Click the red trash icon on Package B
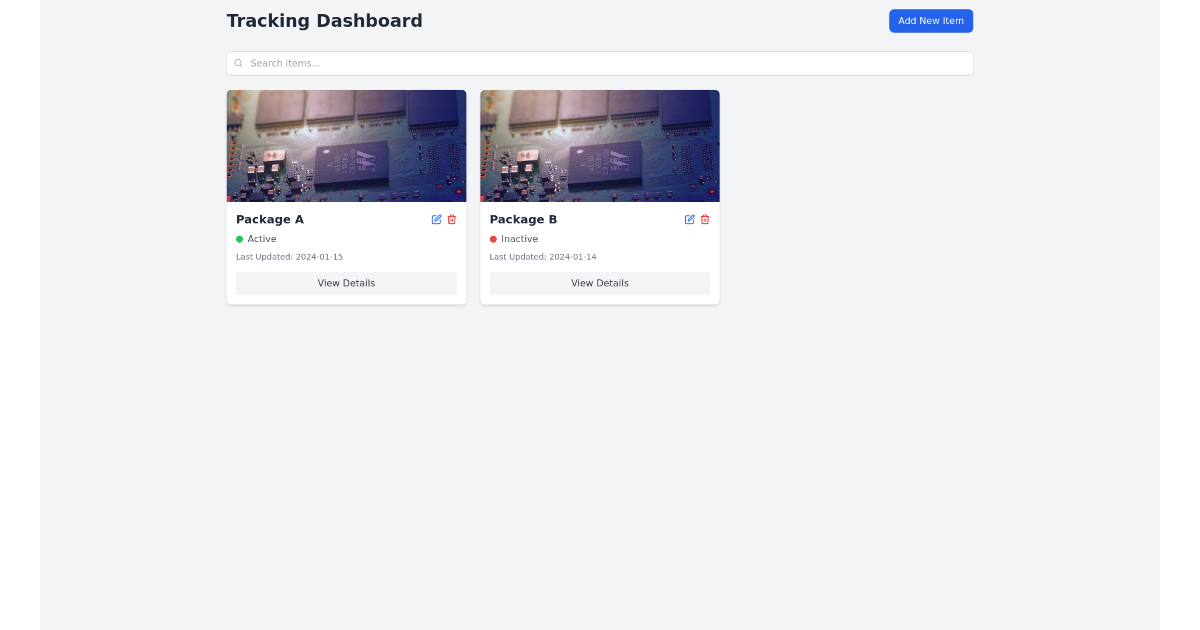 (704, 219)
